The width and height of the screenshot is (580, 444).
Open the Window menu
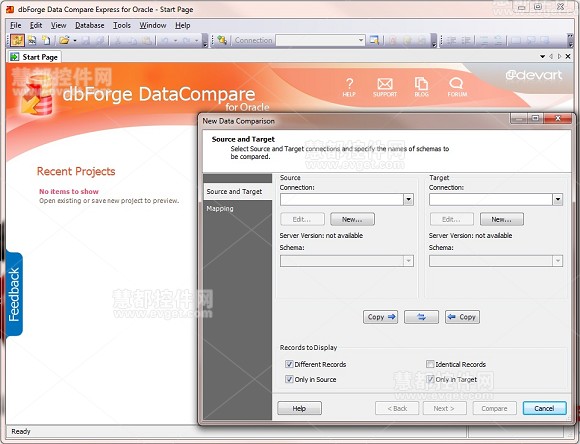point(153,25)
